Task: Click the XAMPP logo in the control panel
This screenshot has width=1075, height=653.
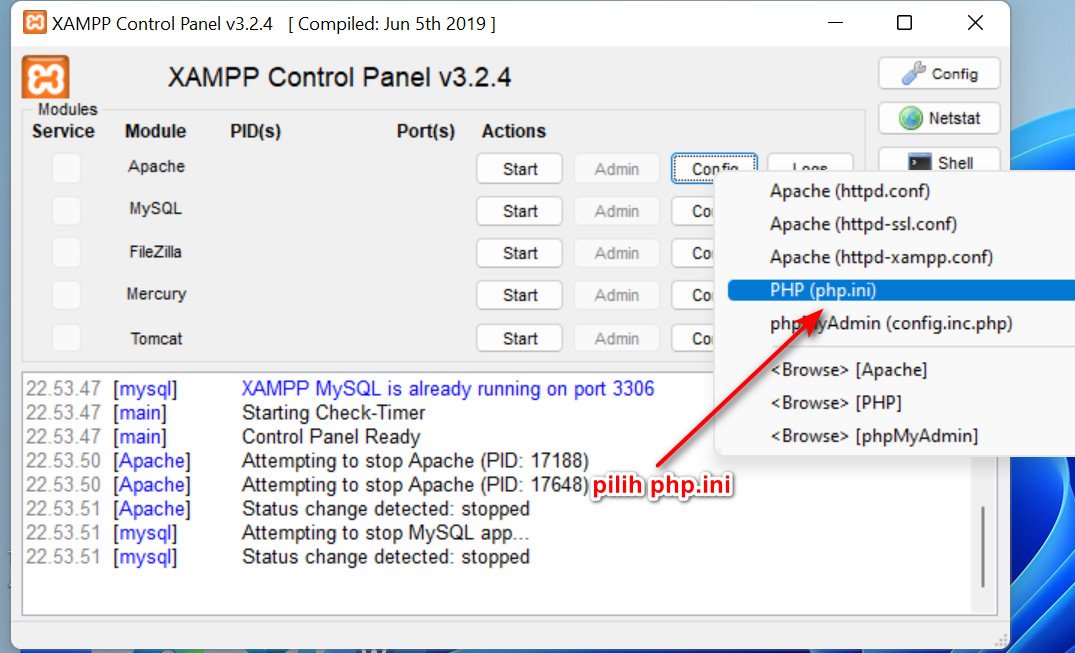Action: (45, 77)
